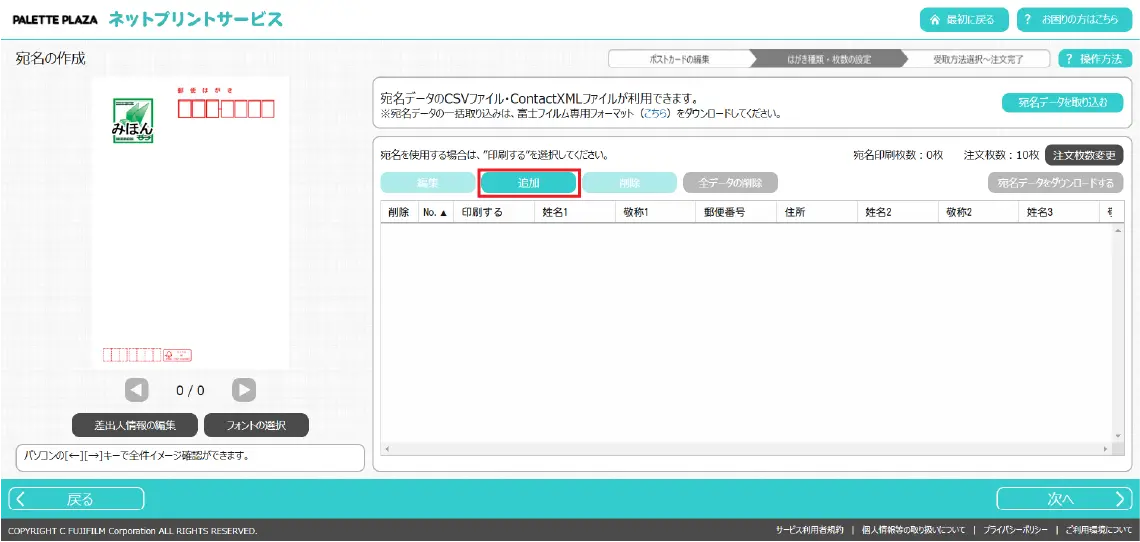Open 操作方法 instructions help button
The height and width of the screenshot is (542, 1140).
[x=1095, y=59]
